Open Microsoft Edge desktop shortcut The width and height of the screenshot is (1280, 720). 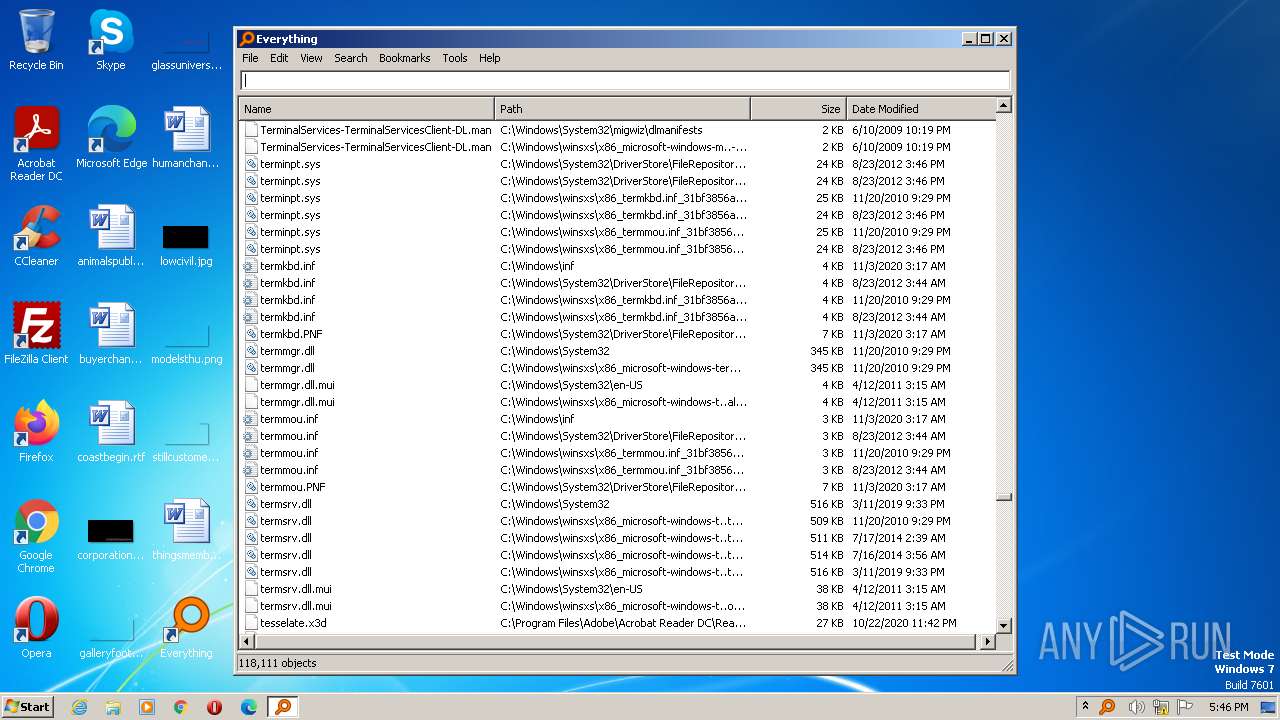111,137
